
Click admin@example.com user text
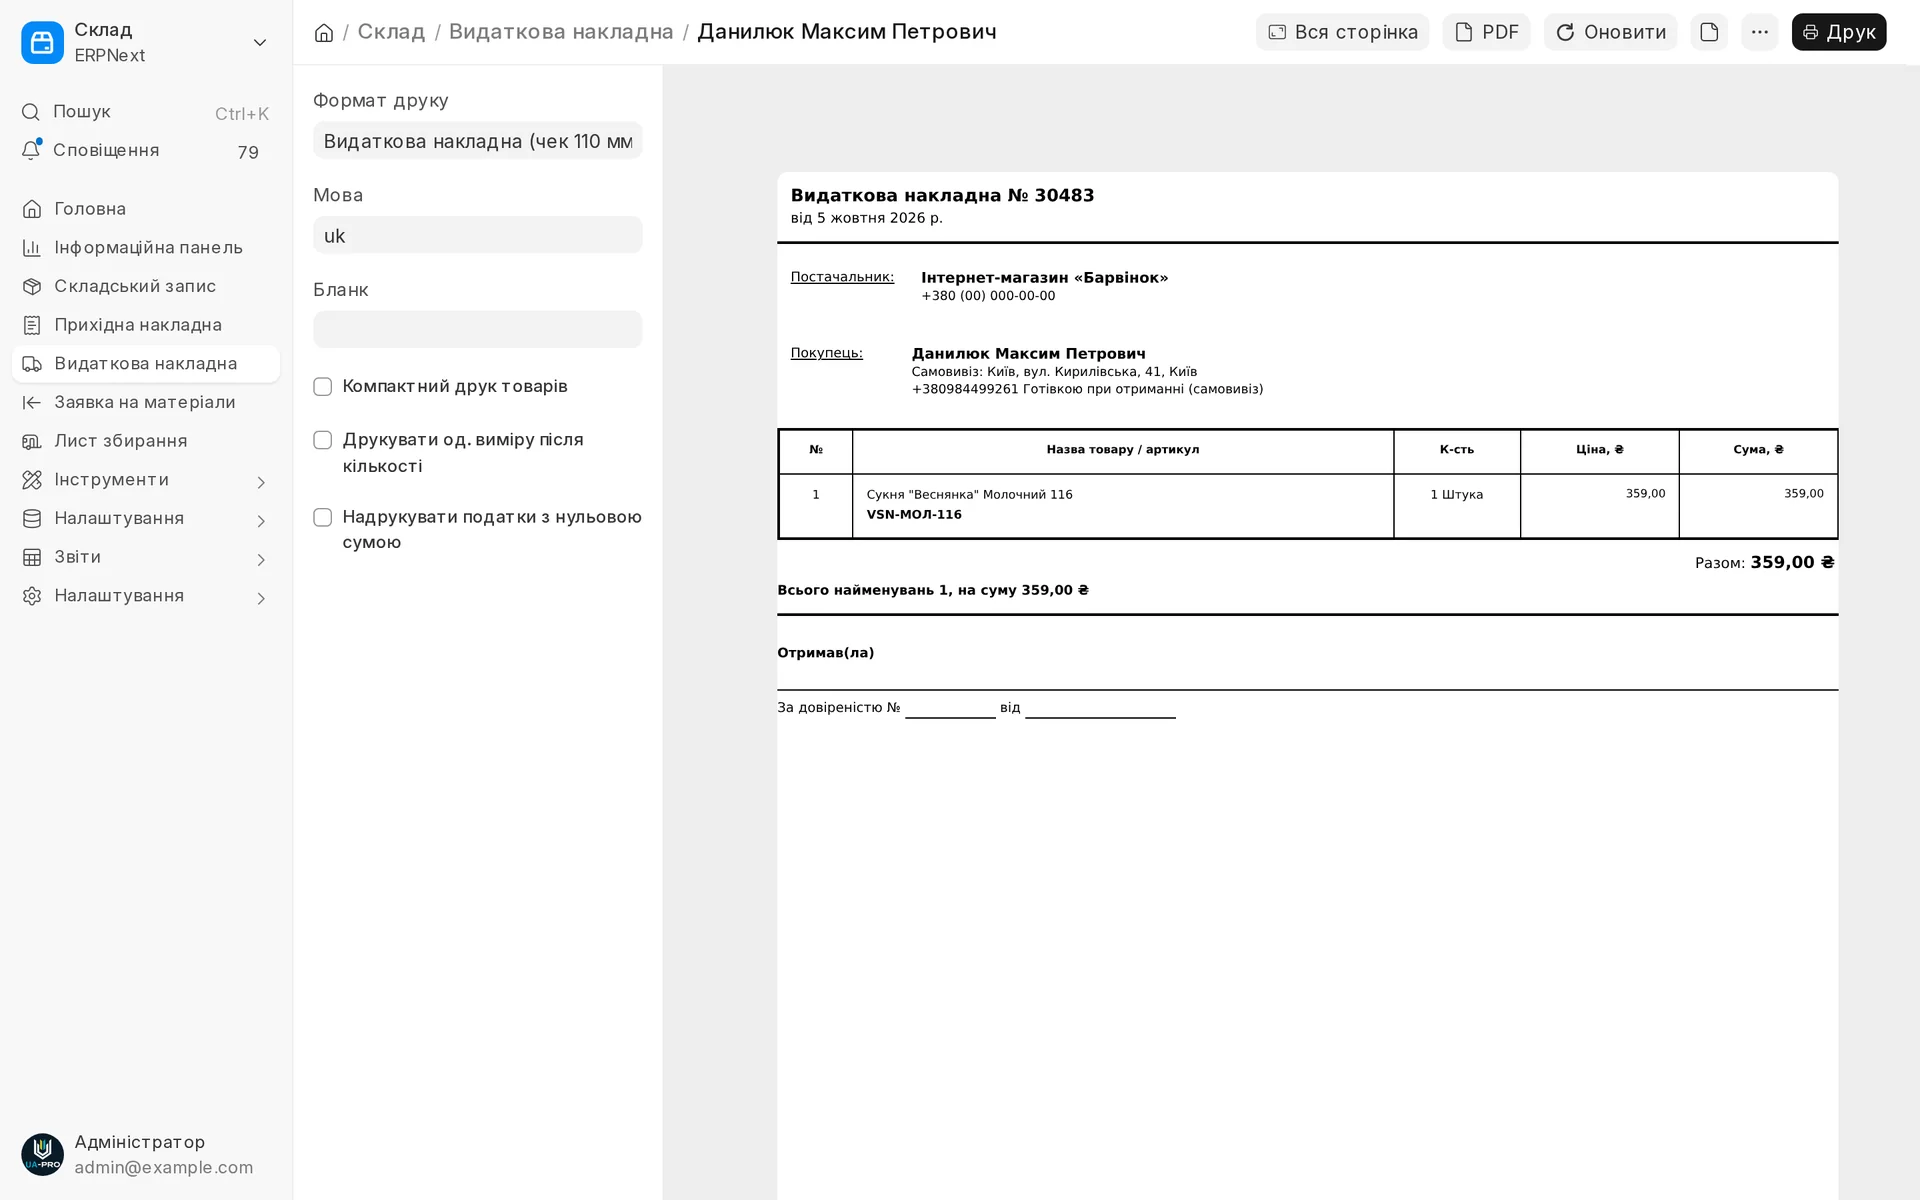click(164, 1168)
